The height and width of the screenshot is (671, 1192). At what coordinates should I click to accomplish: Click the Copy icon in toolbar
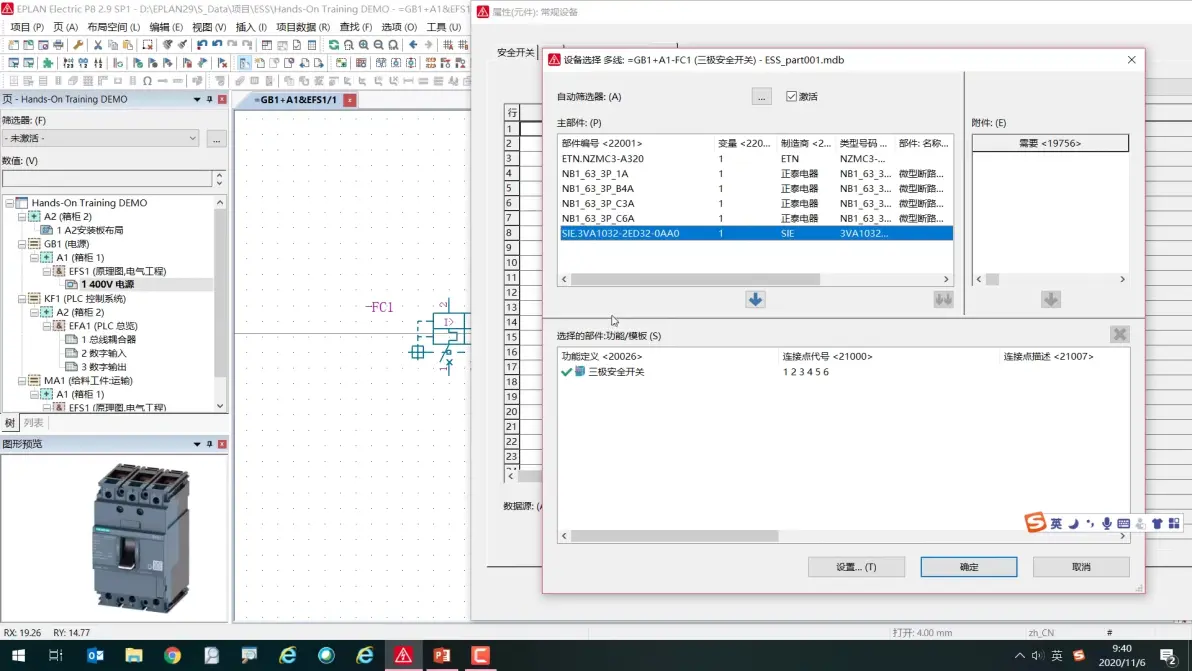(113, 45)
